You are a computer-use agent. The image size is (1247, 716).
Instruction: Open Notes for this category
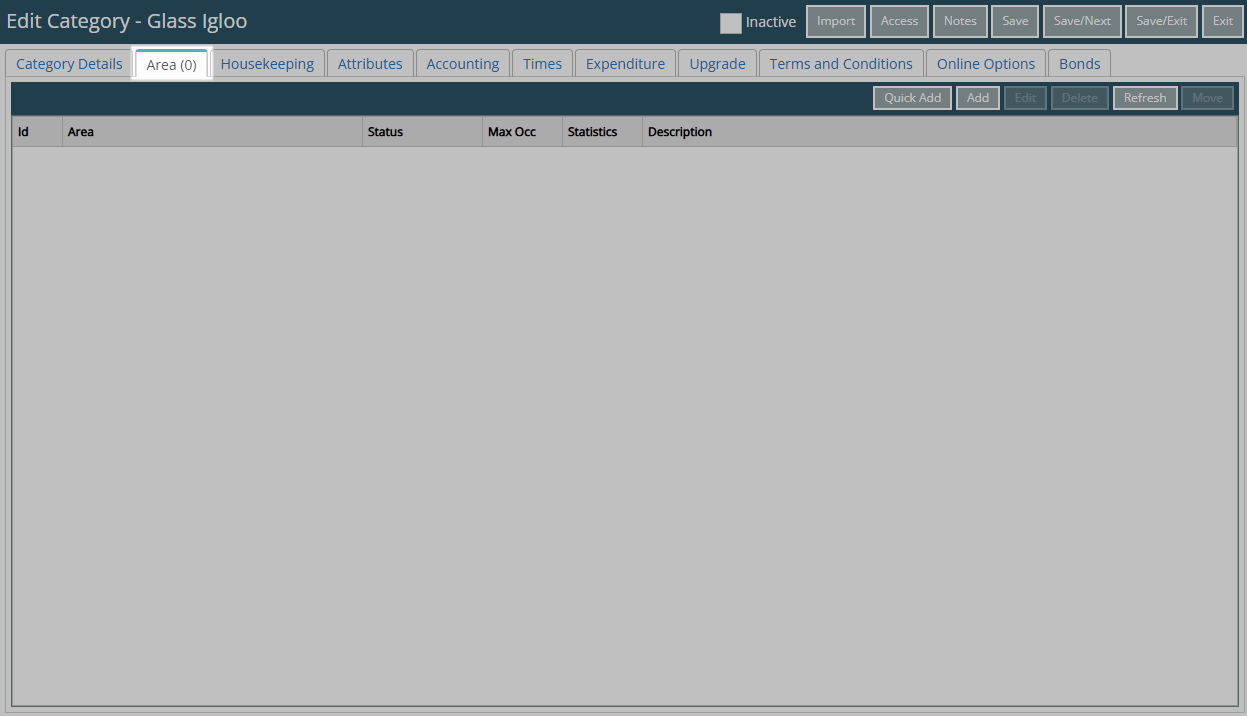[x=960, y=21]
